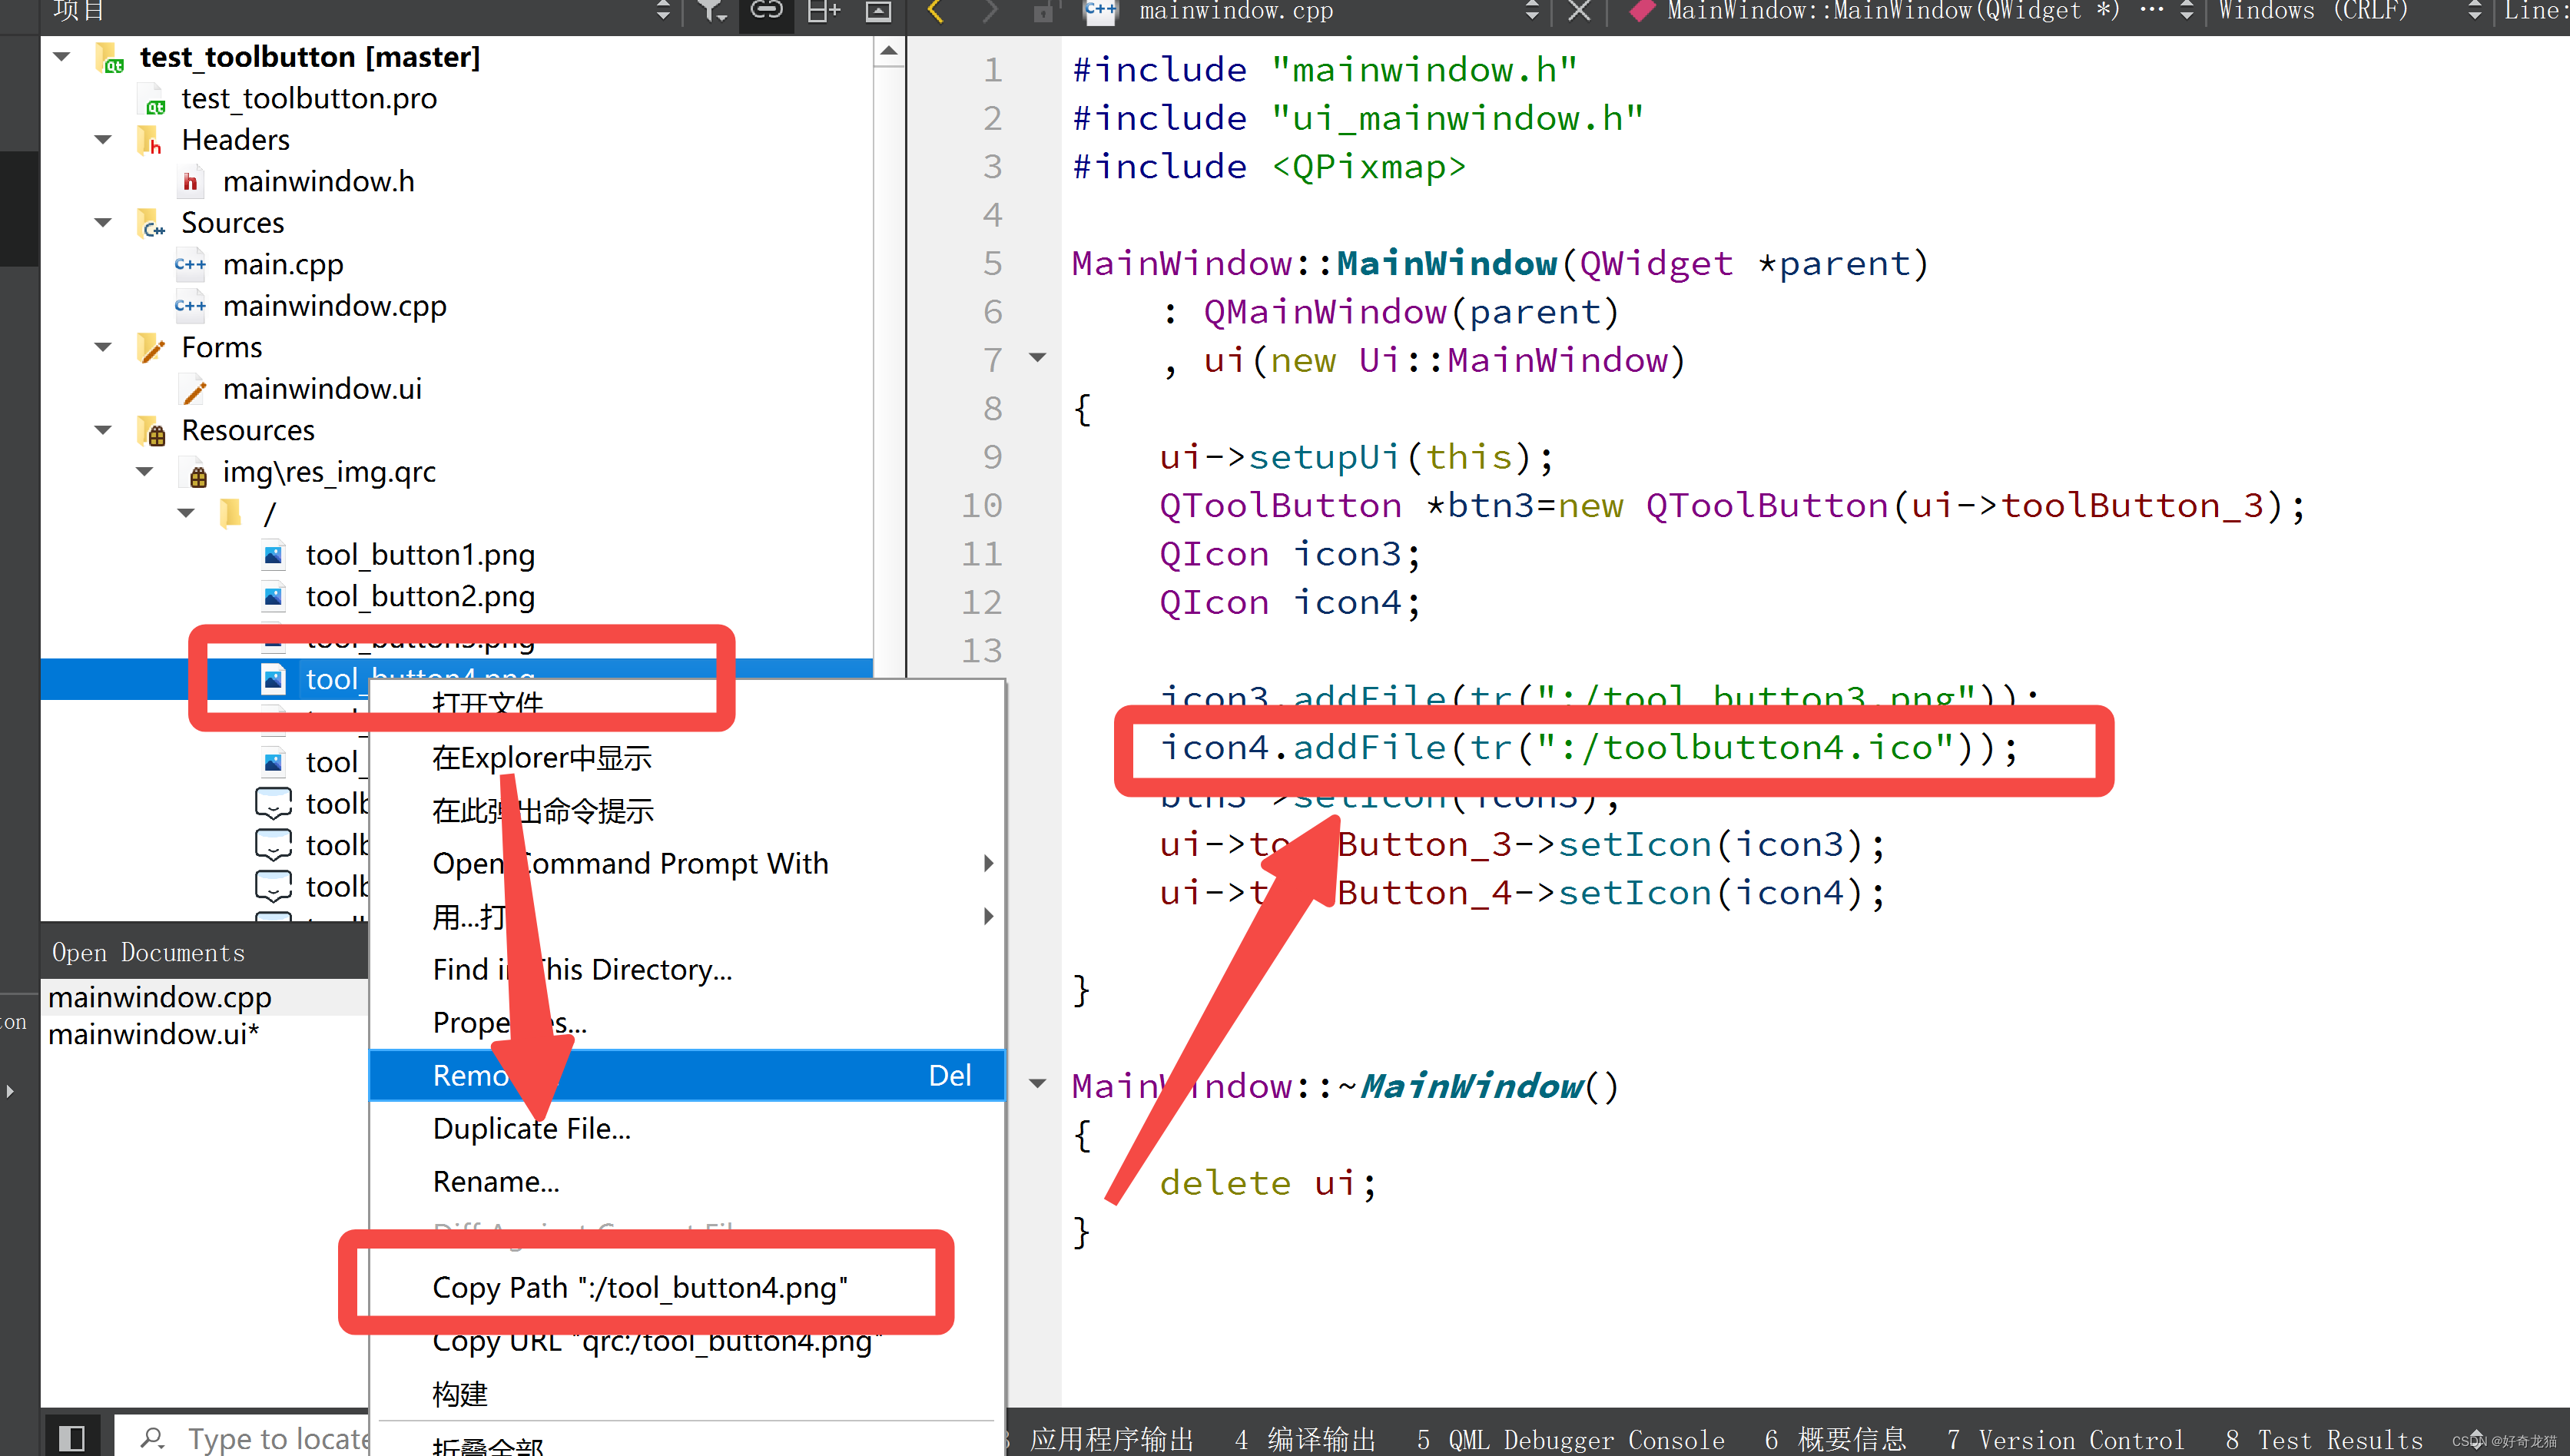Open the 项目 view selector dropdown
The width and height of the screenshot is (2570, 1456).
point(663,10)
